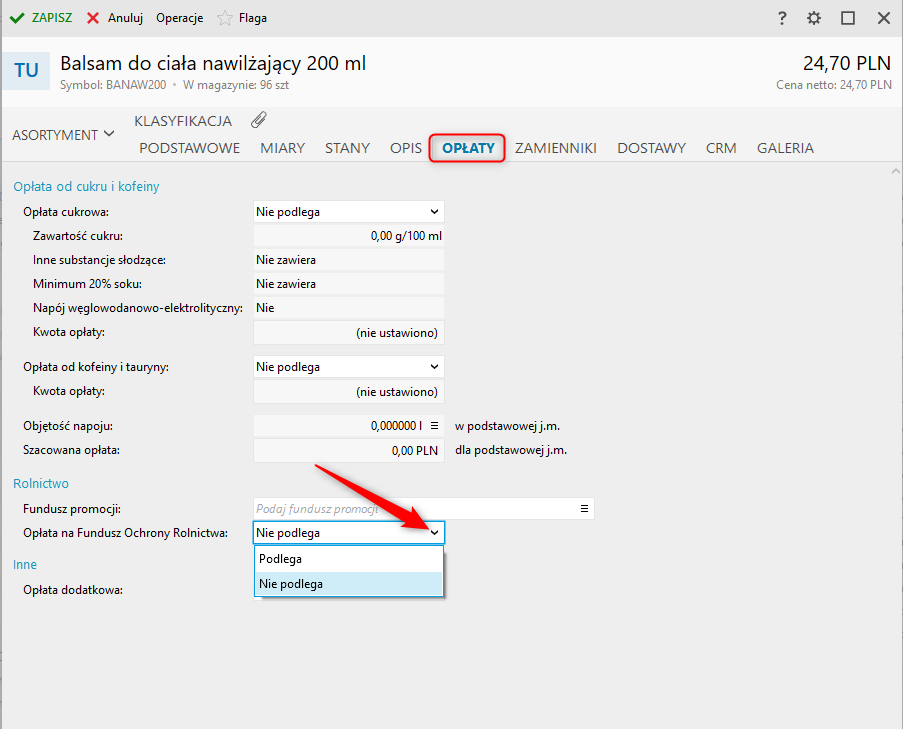Open the CRM tab
Viewport: 903px width, 729px height.
[721, 148]
